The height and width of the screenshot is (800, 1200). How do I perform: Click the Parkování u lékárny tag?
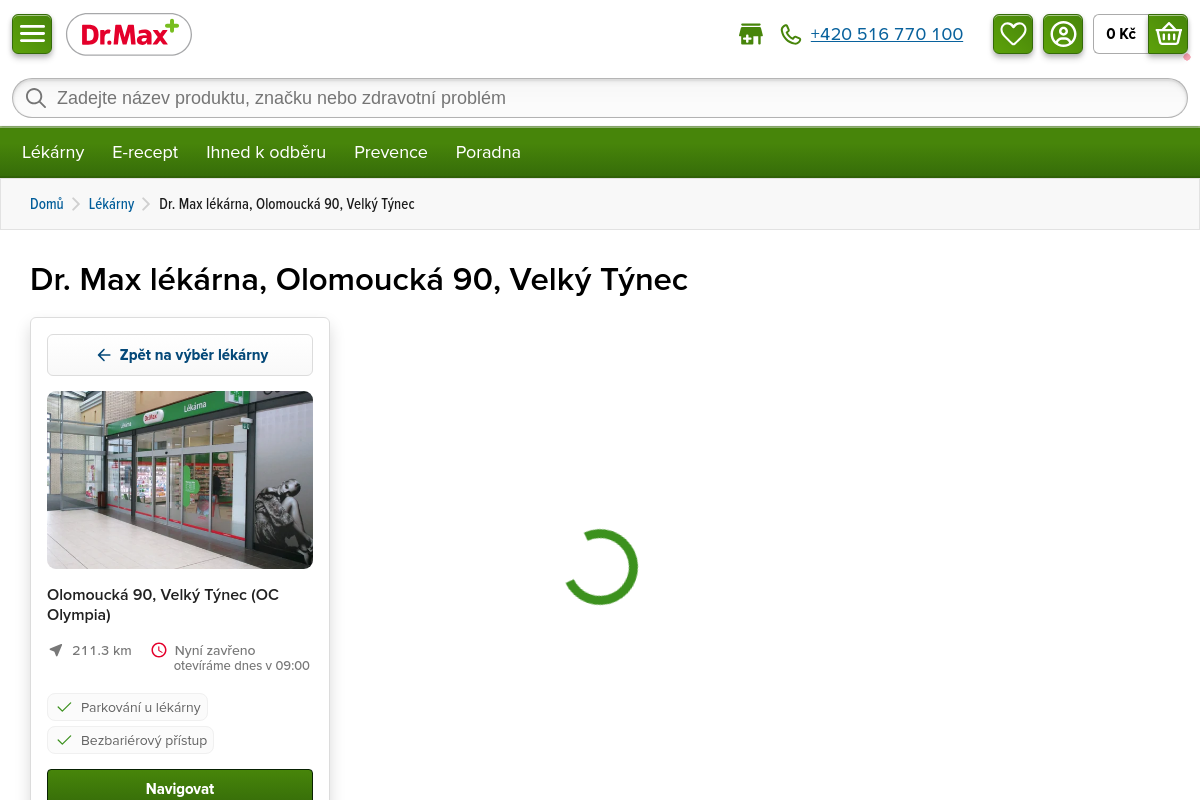click(128, 707)
